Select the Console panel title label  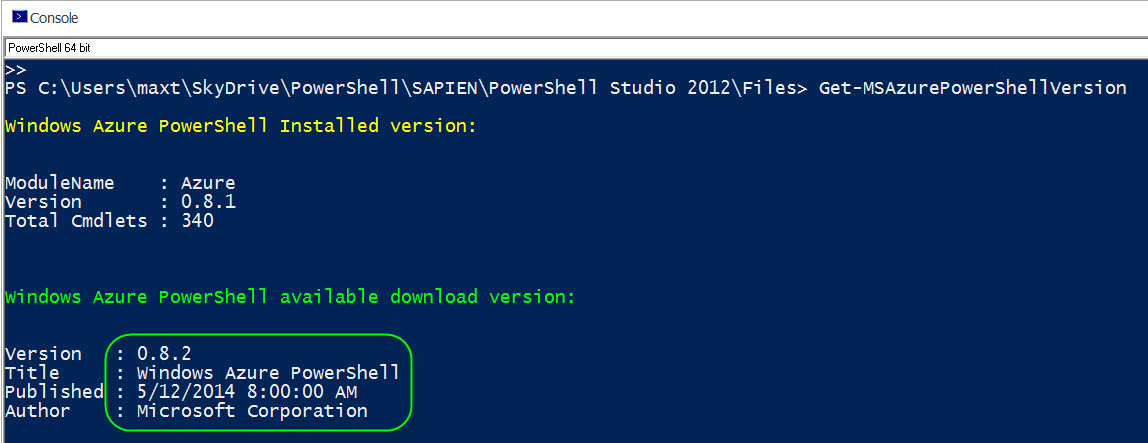pyautogui.click(x=54, y=18)
